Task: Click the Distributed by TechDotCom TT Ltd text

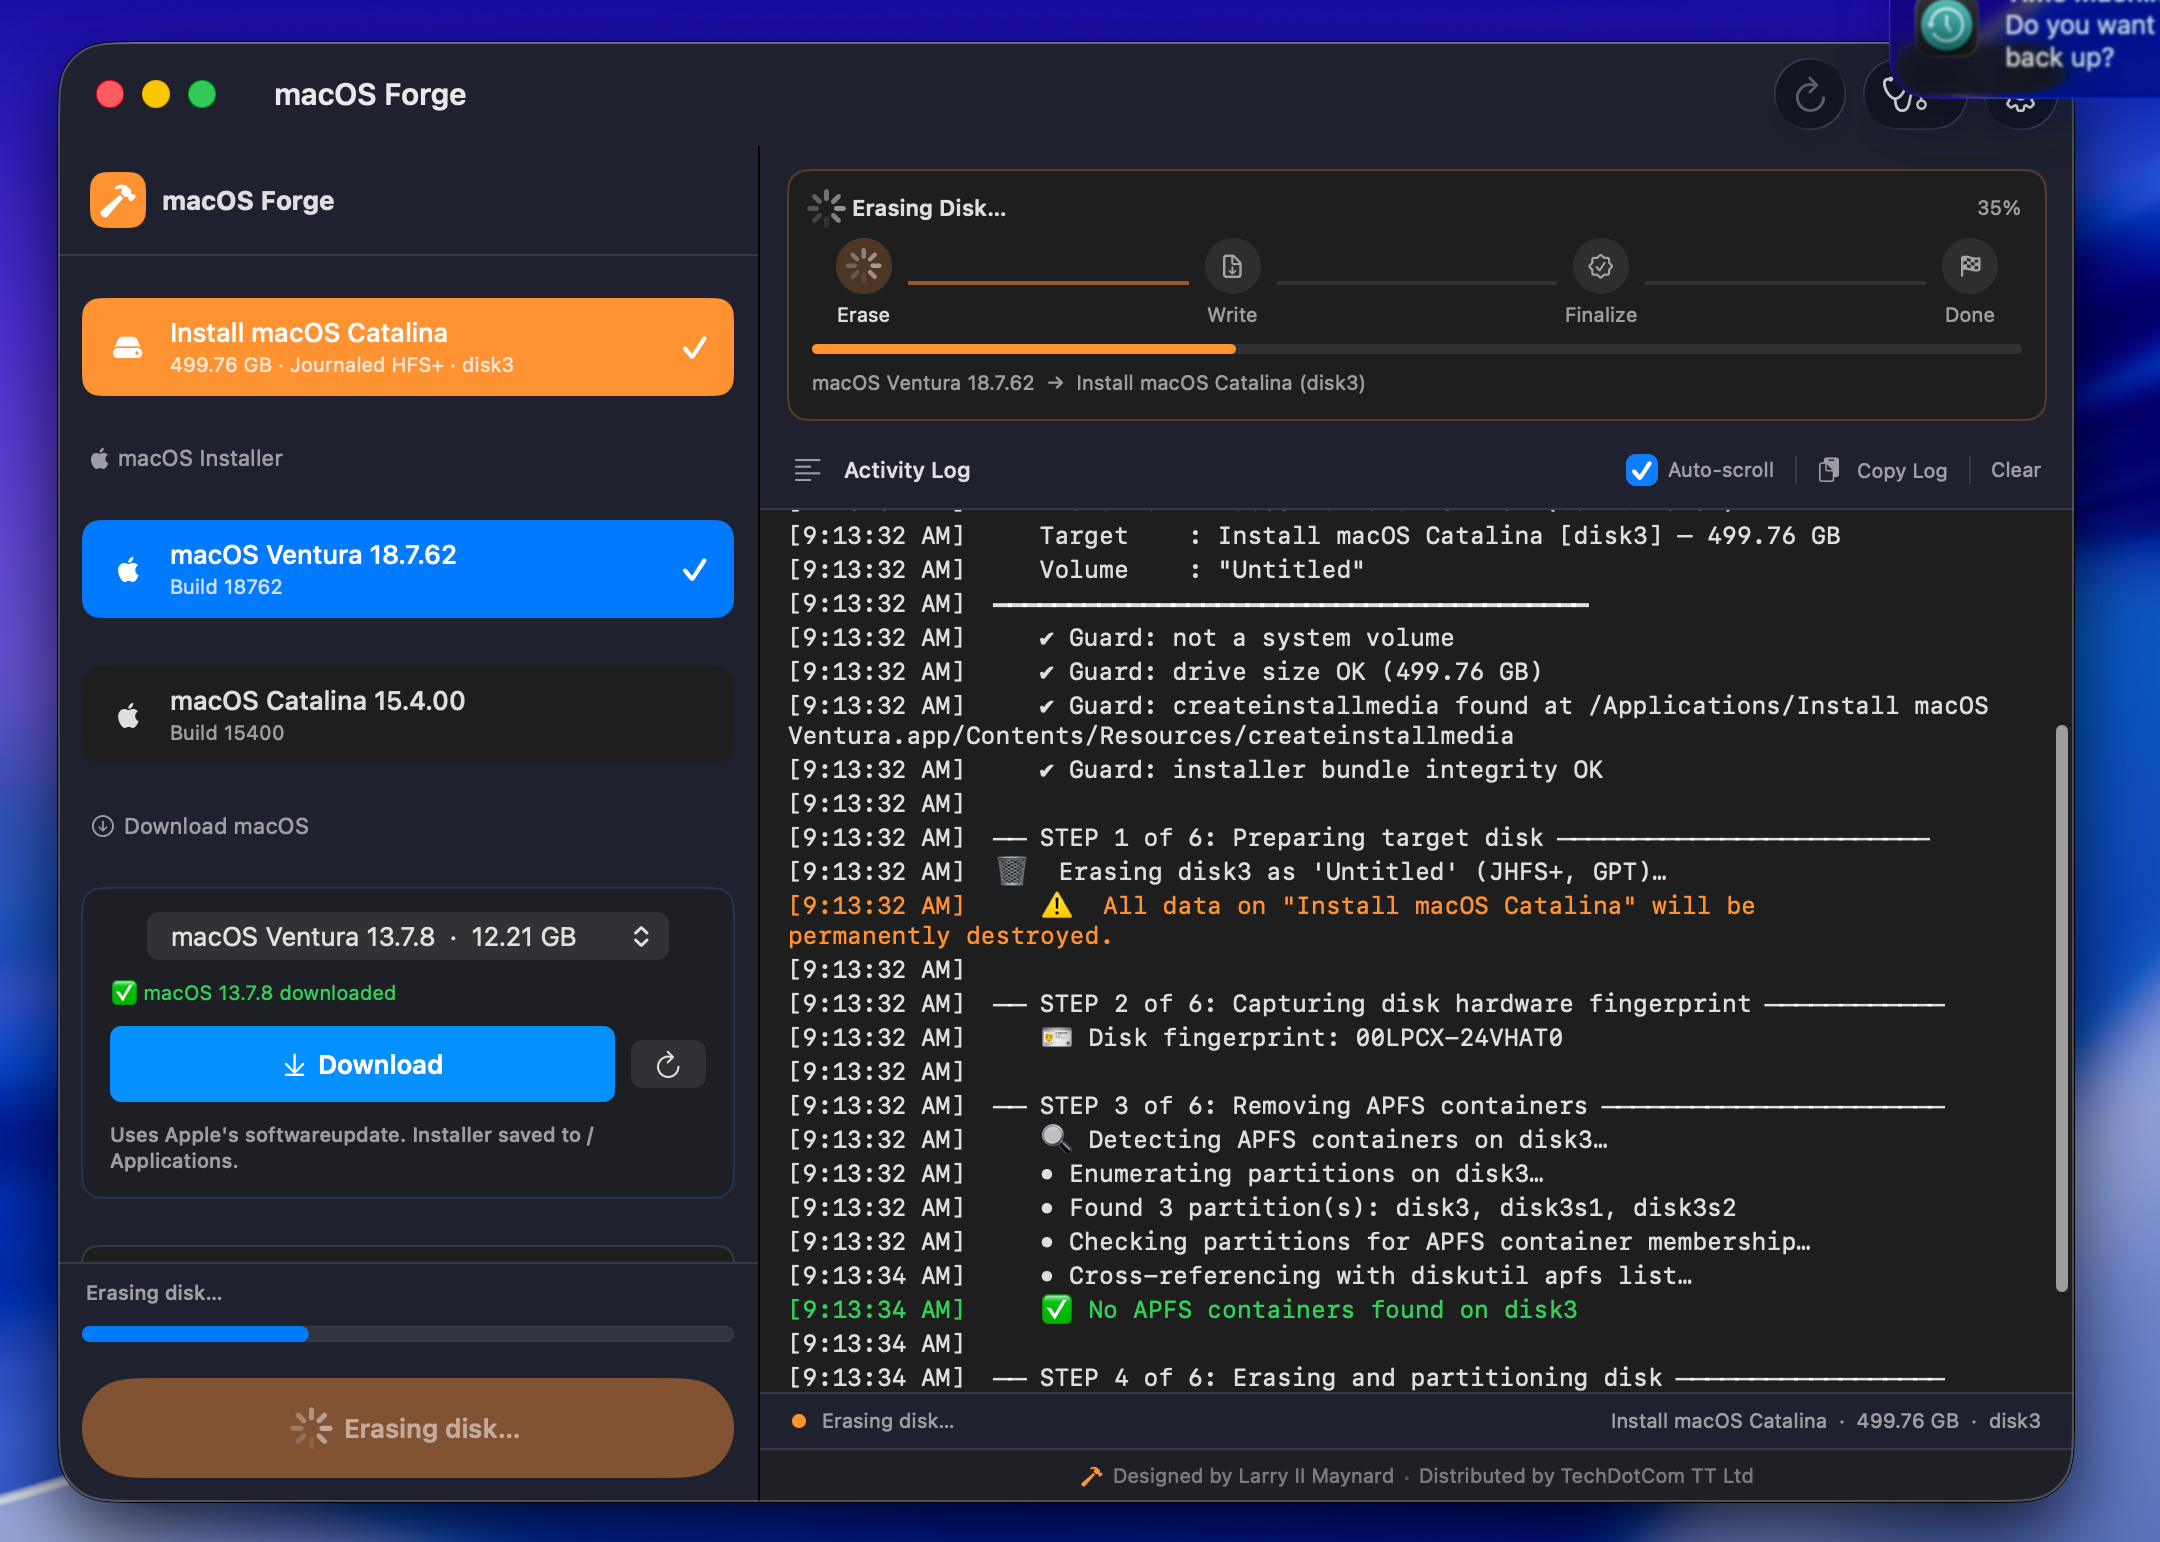Action: coord(1586,1476)
